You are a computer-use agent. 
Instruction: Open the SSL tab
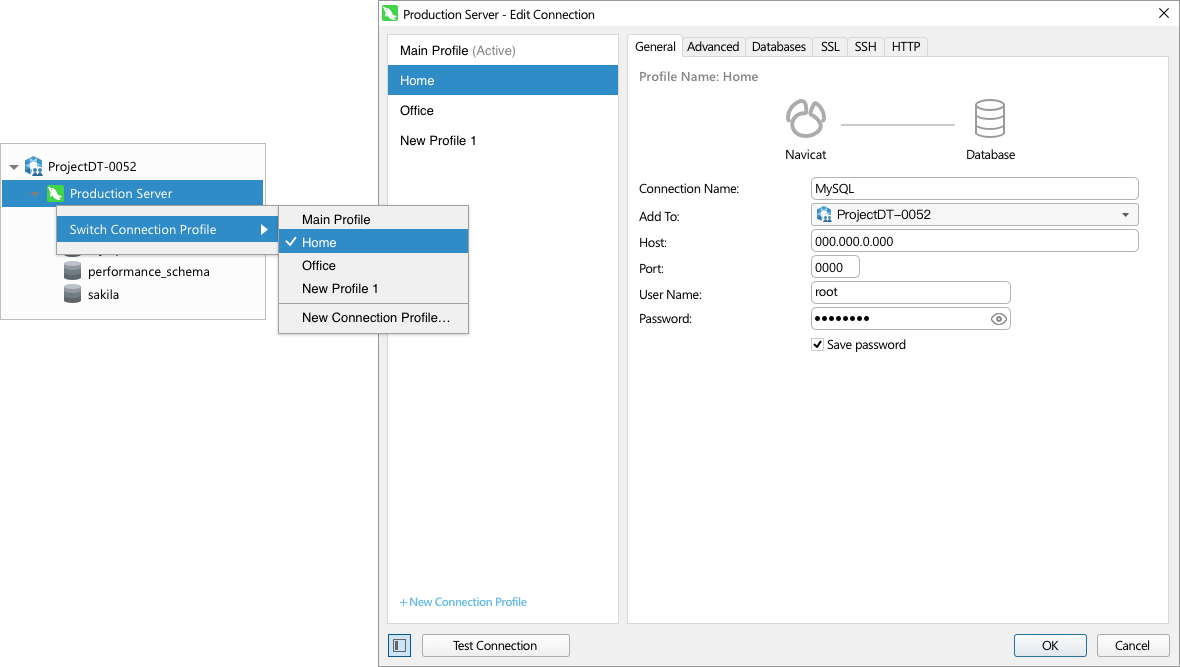(830, 47)
